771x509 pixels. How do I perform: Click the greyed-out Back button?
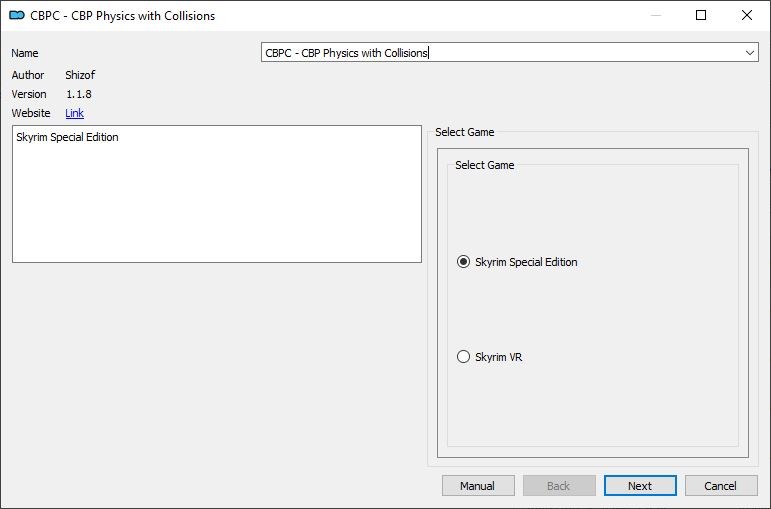[558, 486]
